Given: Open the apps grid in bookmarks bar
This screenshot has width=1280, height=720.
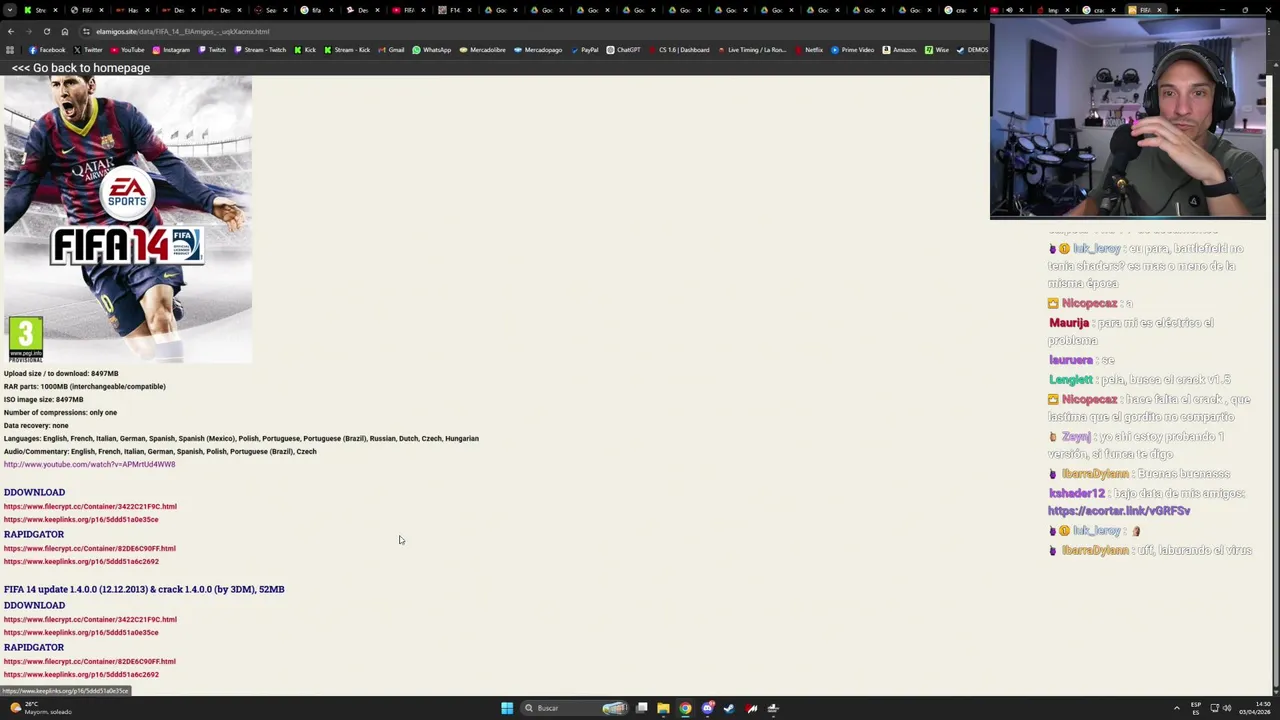Looking at the screenshot, I should click(10, 50).
